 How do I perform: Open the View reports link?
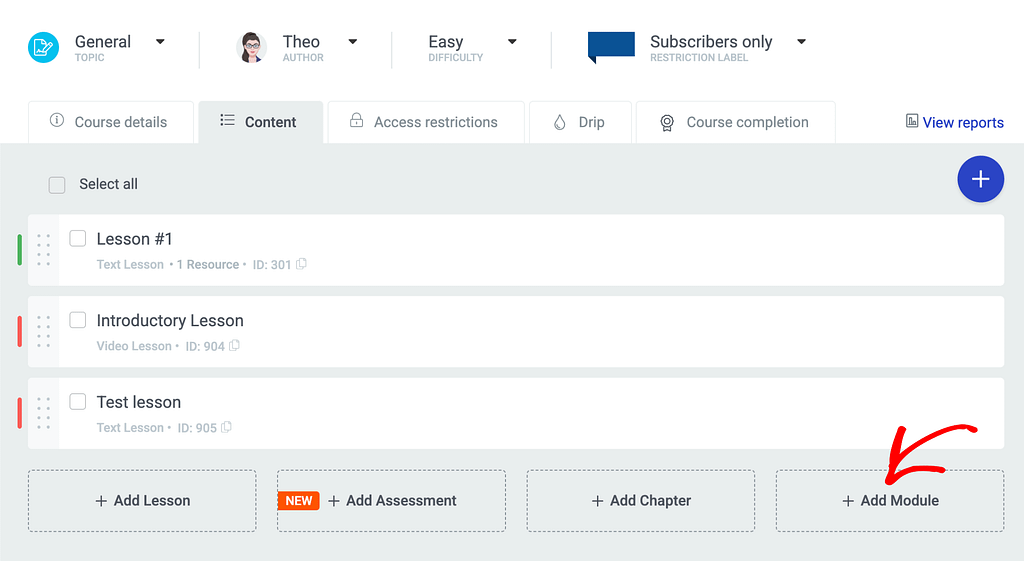click(954, 122)
